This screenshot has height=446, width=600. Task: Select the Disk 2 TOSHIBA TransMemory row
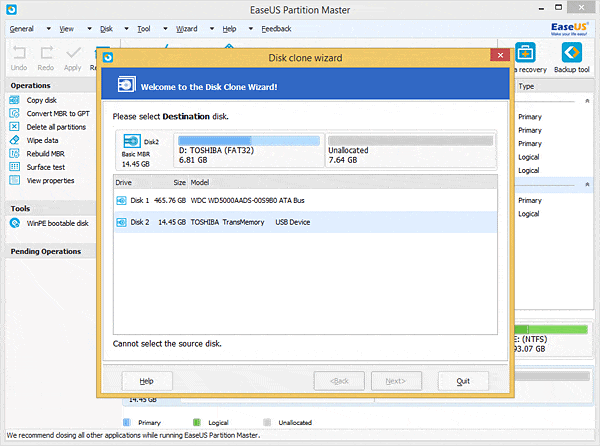305,222
